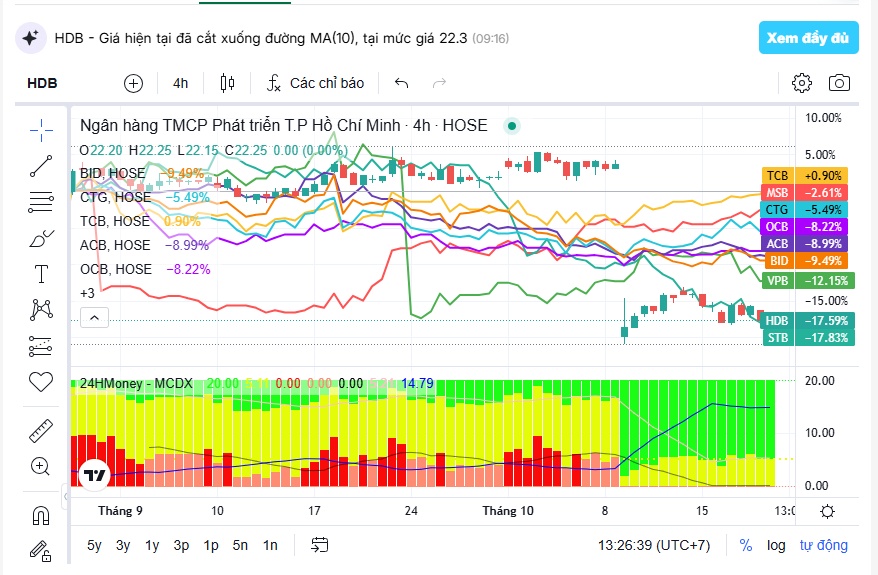Collapse the indicator legend chevron
The height and width of the screenshot is (575, 878).
[x=95, y=318]
